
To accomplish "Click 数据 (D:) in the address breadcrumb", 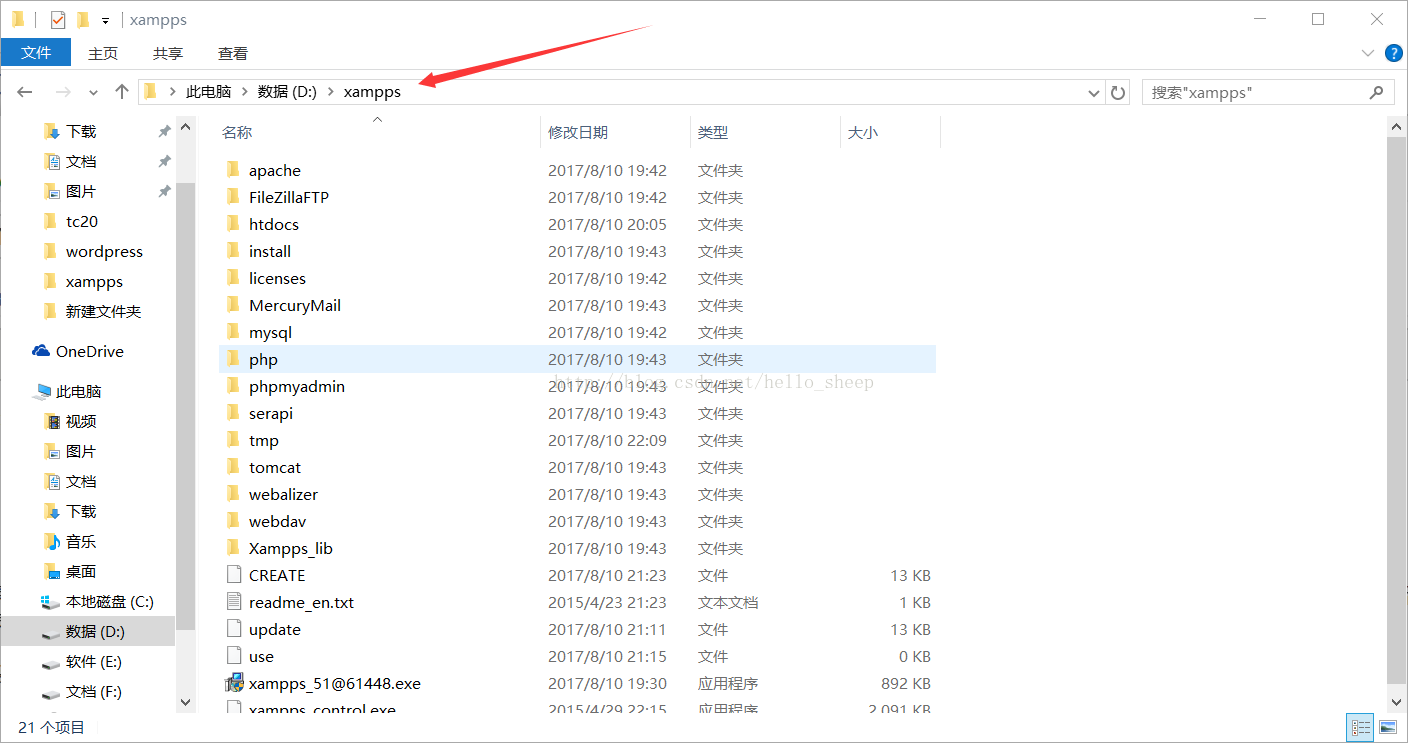I will click(287, 92).
